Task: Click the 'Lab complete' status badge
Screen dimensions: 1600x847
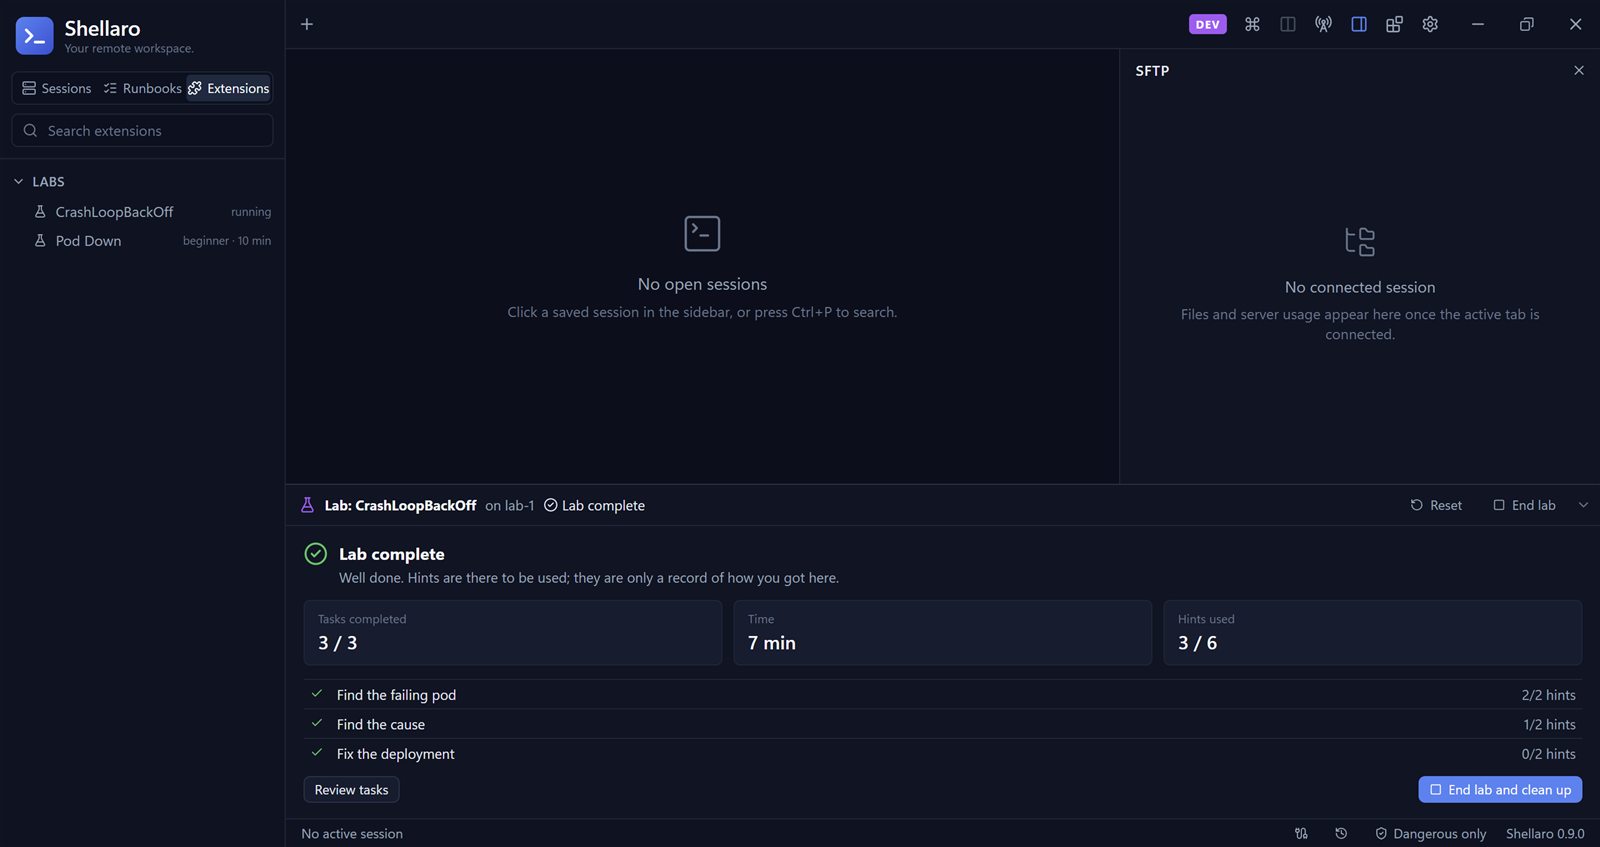Action: pos(594,506)
